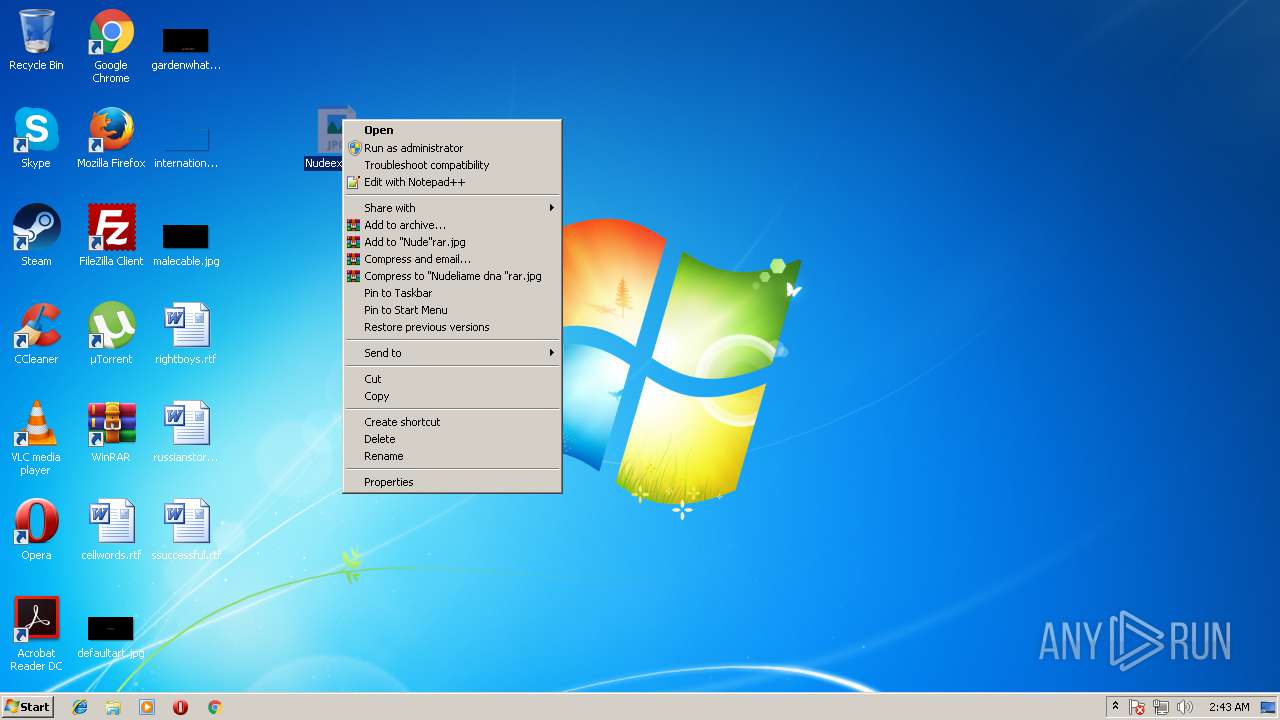Choose Pin to Taskbar
This screenshot has height=720, width=1280.
452,293
